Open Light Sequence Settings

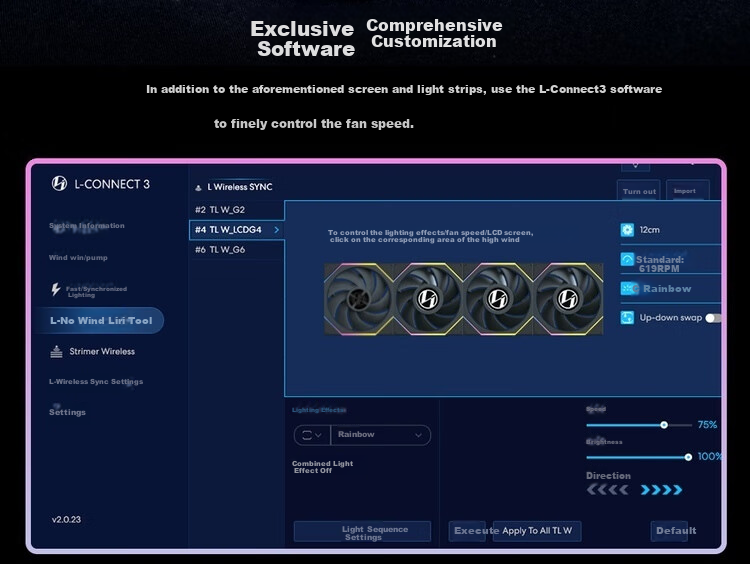pos(362,532)
